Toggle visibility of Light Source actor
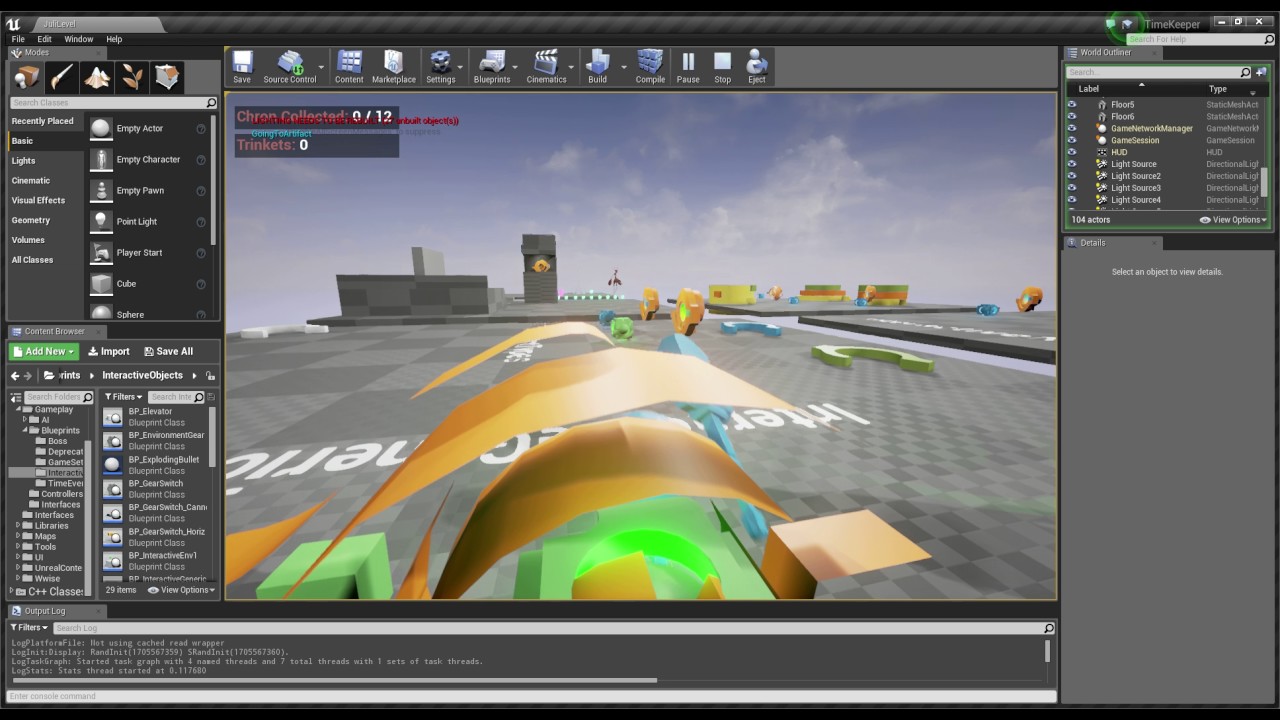The image size is (1280, 720). tap(1072, 164)
